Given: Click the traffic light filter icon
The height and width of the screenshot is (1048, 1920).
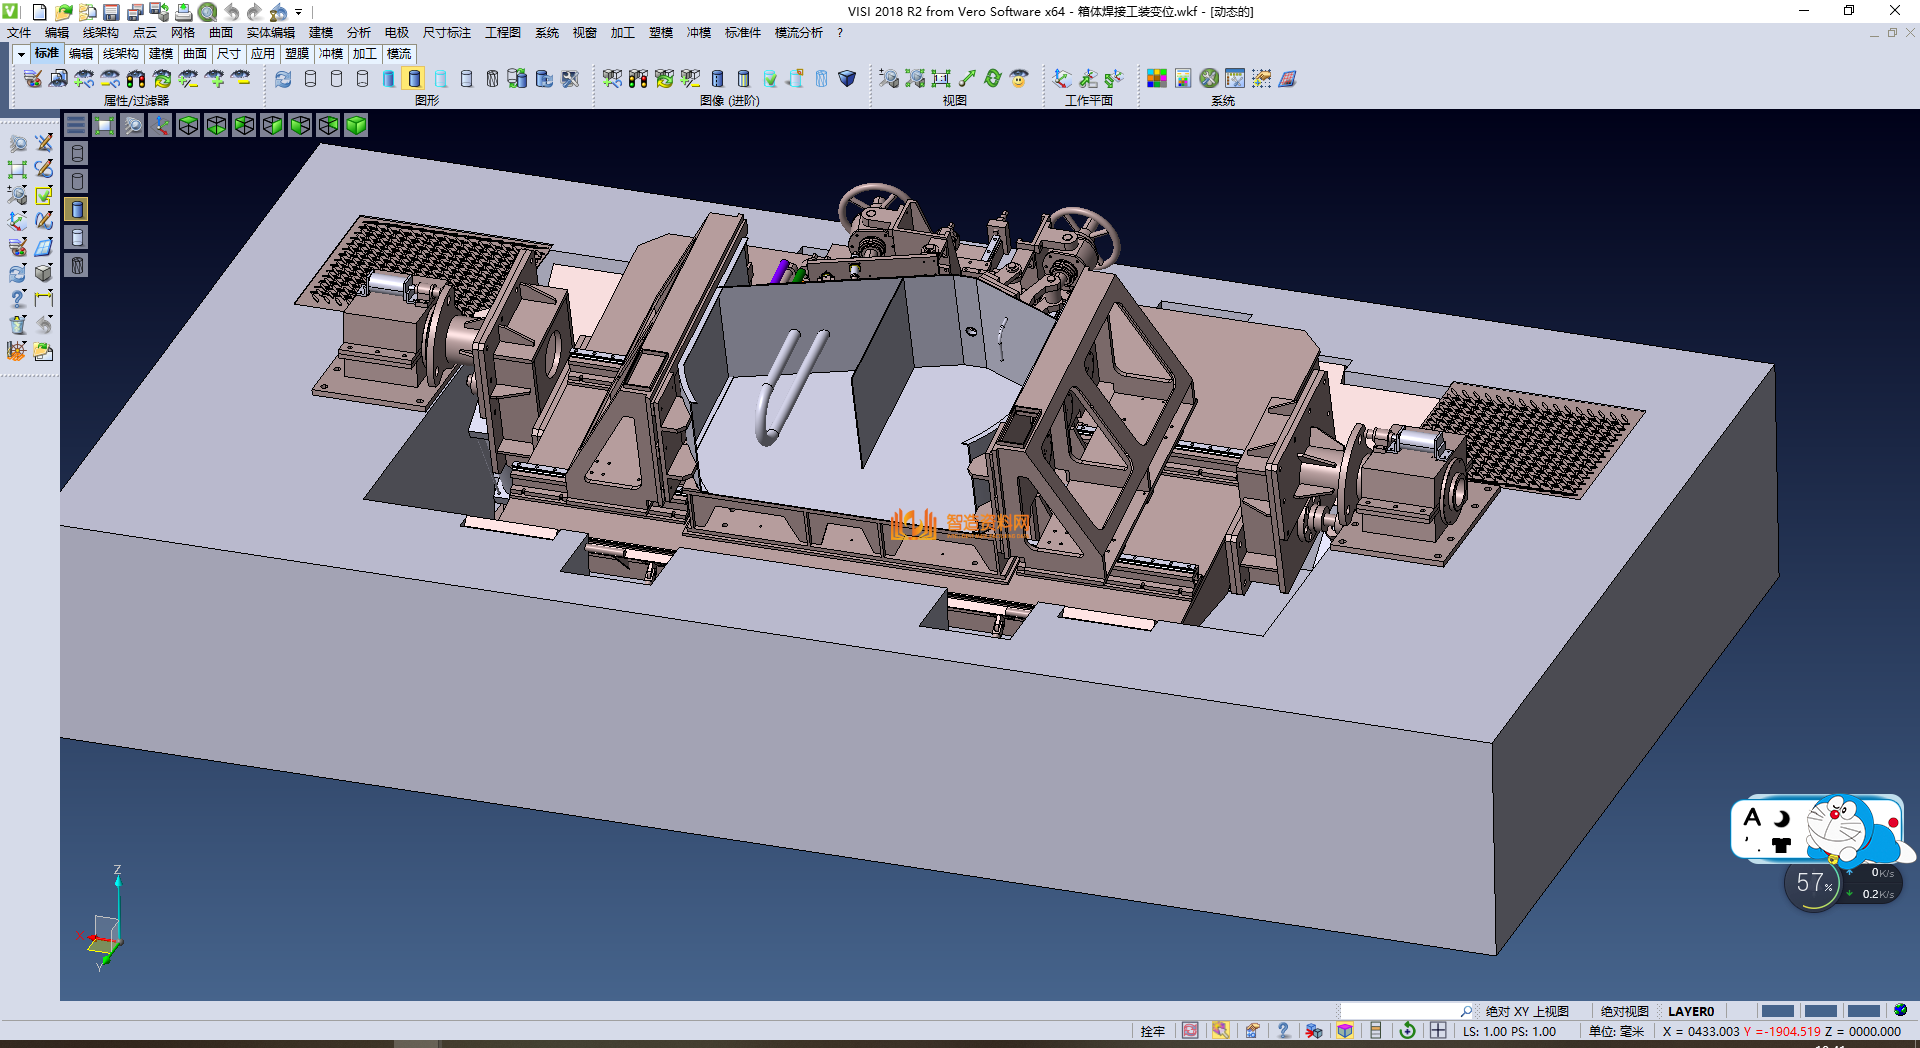Looking at the screenshot, I should click(x=136, y=79).
